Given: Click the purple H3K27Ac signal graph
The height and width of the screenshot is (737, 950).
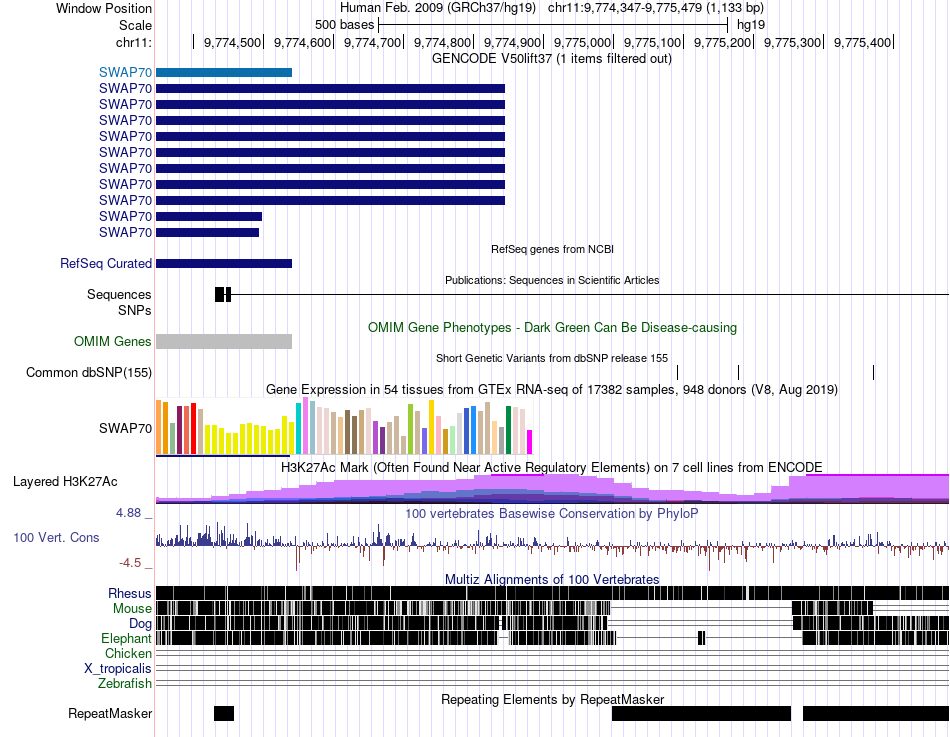Looking at the screenshot, I should pos(552,489).
